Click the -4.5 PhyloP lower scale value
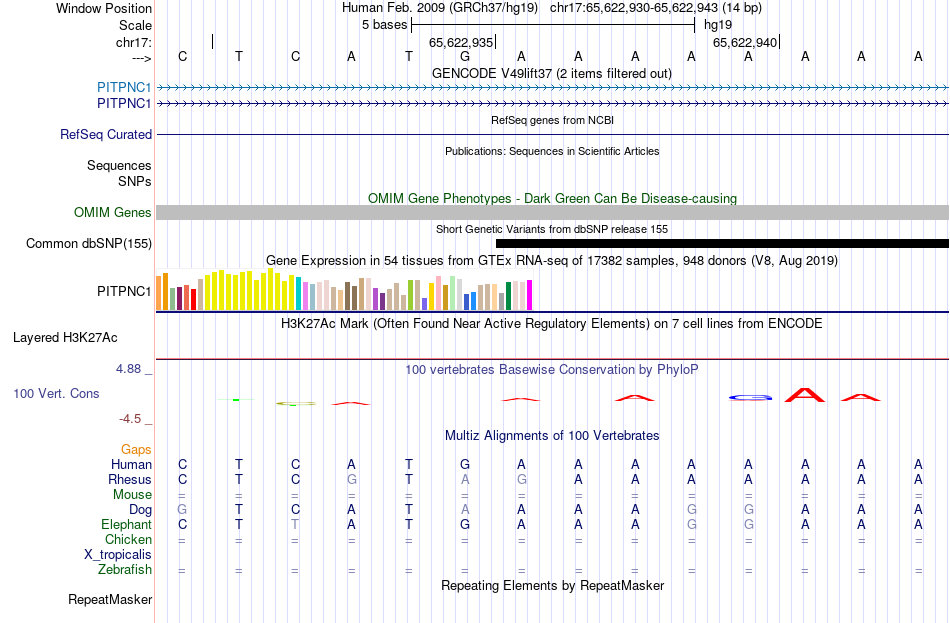Screen dimensions: 950x623 coord(130,419)
